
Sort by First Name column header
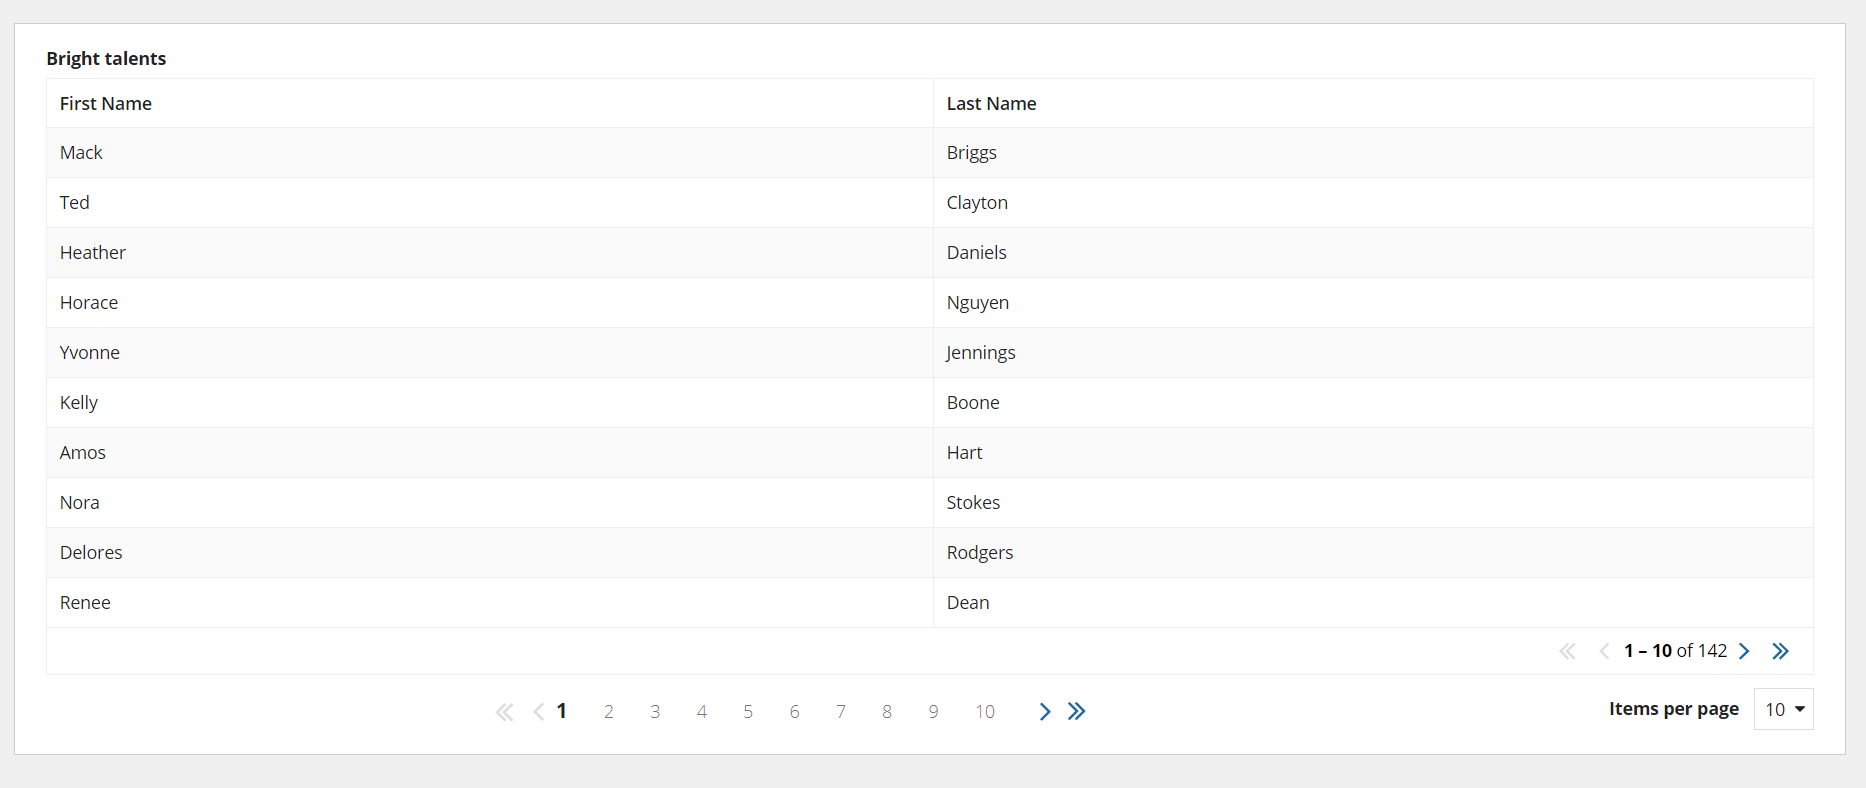click(x=106, y=103)
